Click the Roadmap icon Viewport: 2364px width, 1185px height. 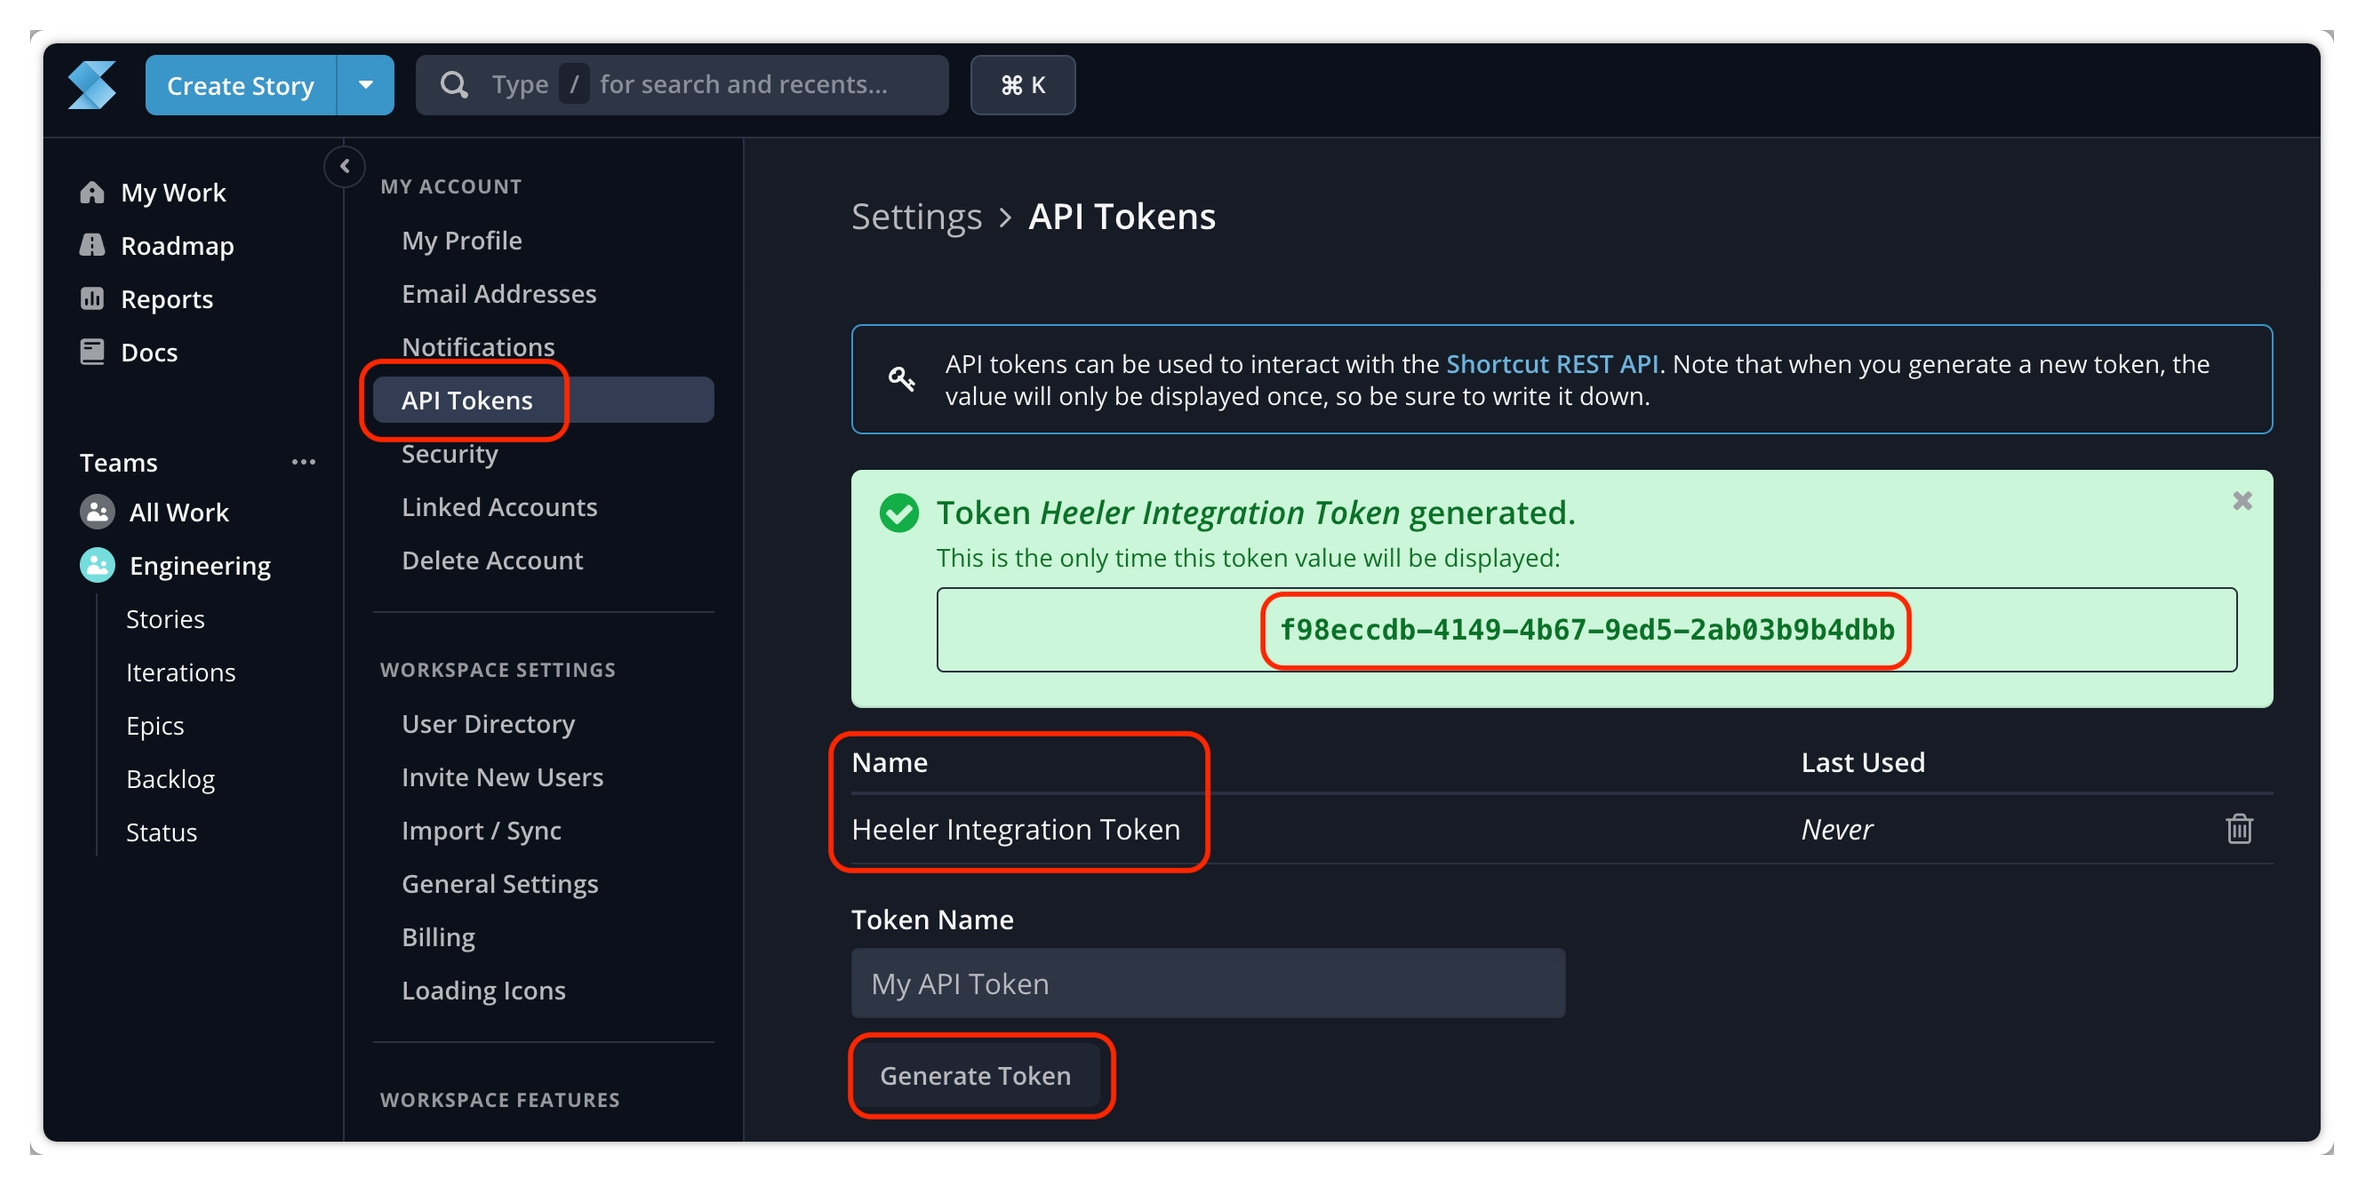(x=92, y=245)
